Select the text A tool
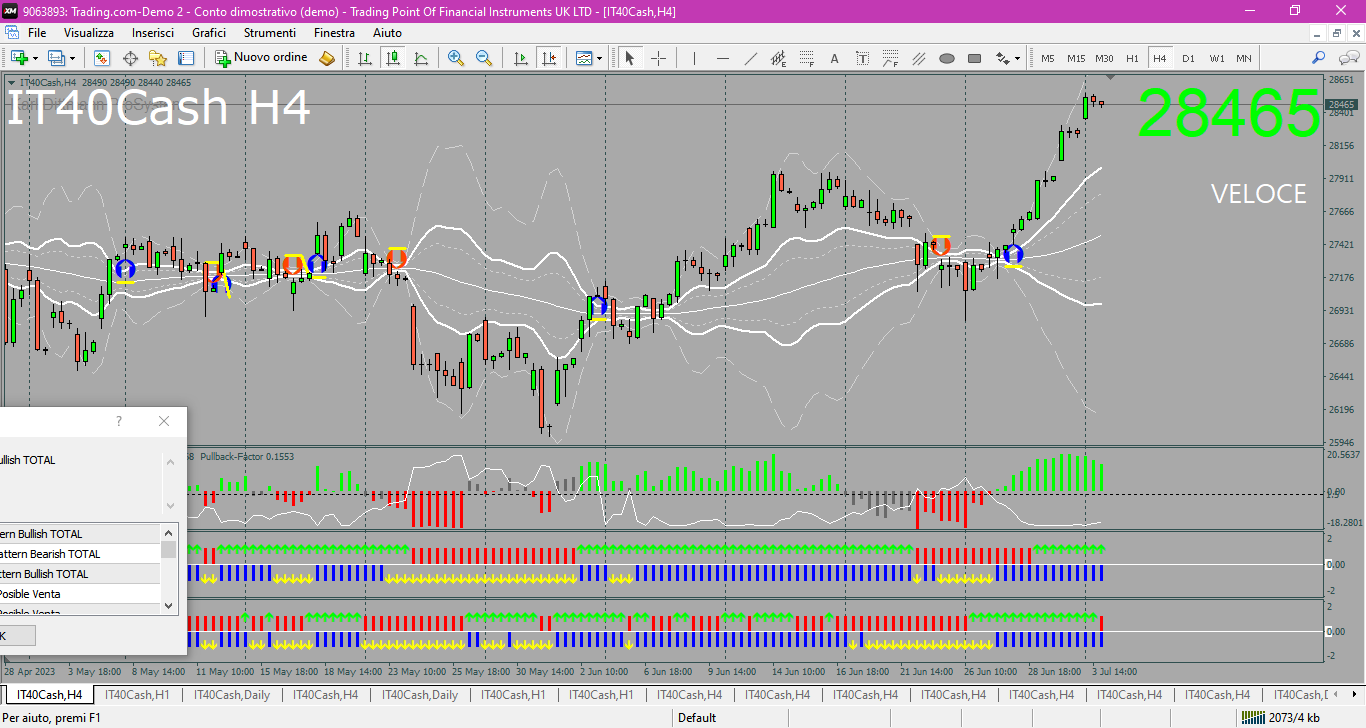Screen dimensions: 1366x728 click(834, 58)
